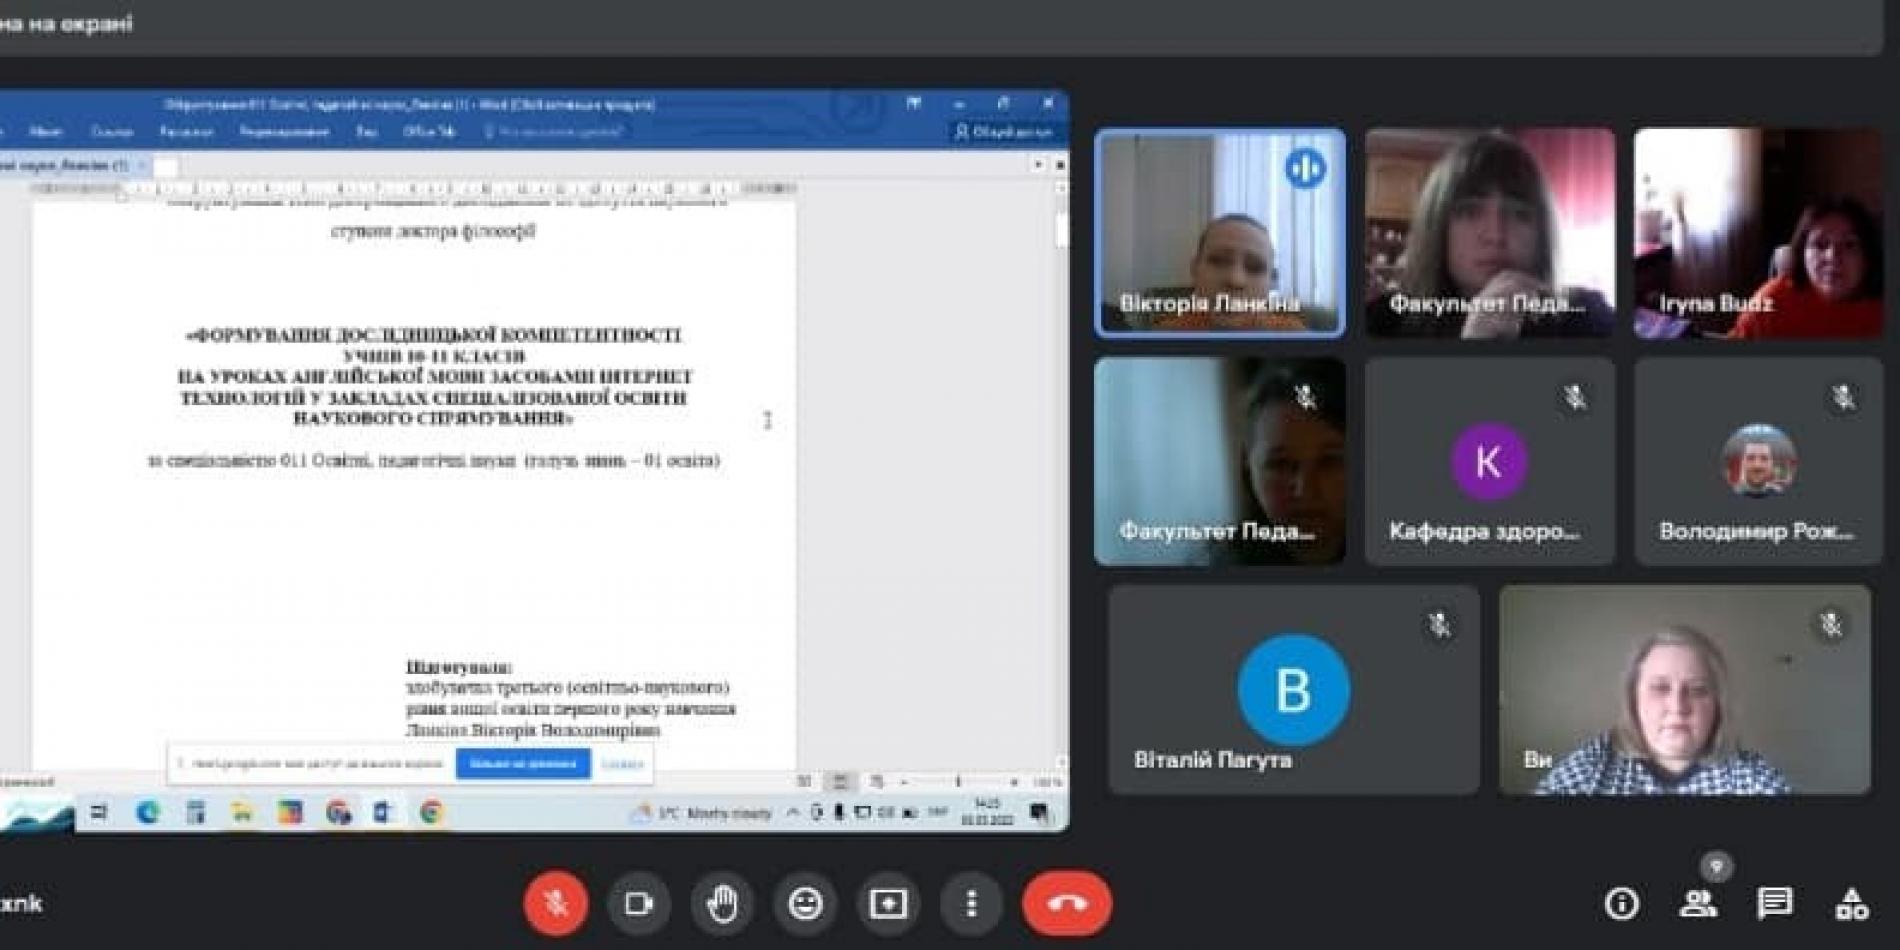Viewport: 1900px width, 950px height.
Task: Open the Office Tab ribbon tab in Word
Action: point(429,132)
